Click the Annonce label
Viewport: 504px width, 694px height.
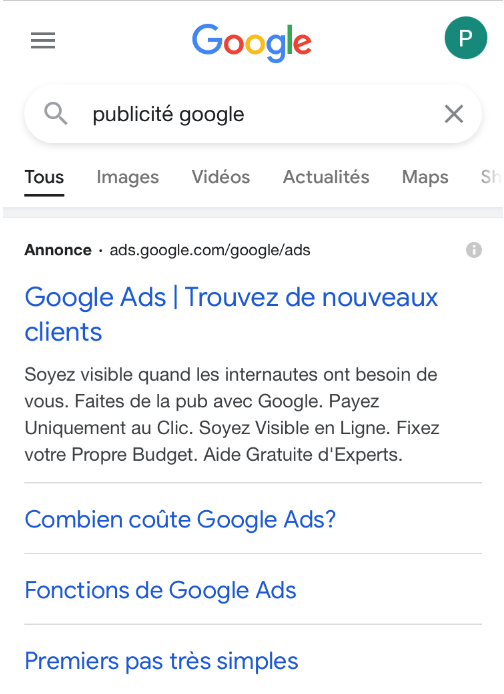tap(58, 250)
